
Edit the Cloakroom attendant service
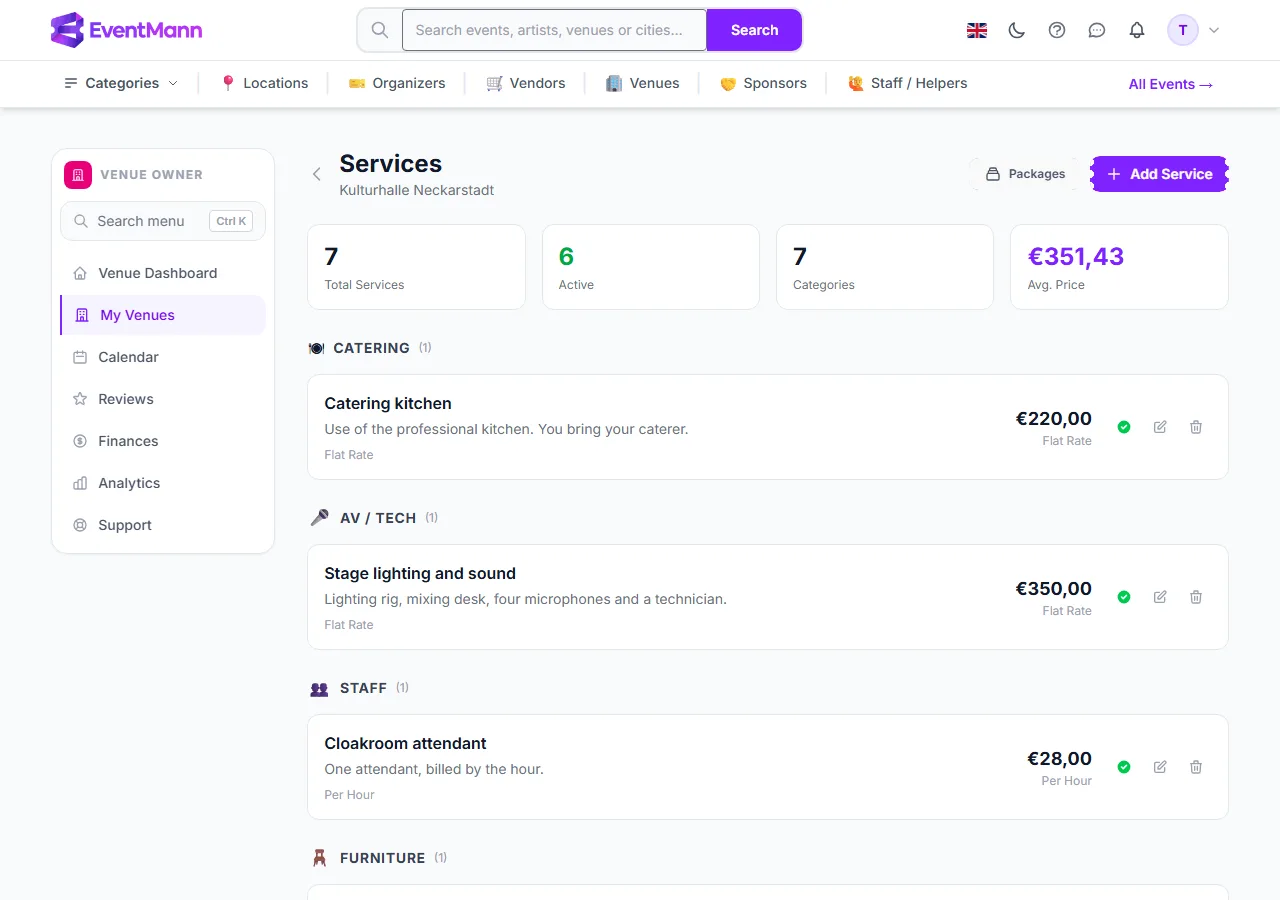(x=1160, y=767)
